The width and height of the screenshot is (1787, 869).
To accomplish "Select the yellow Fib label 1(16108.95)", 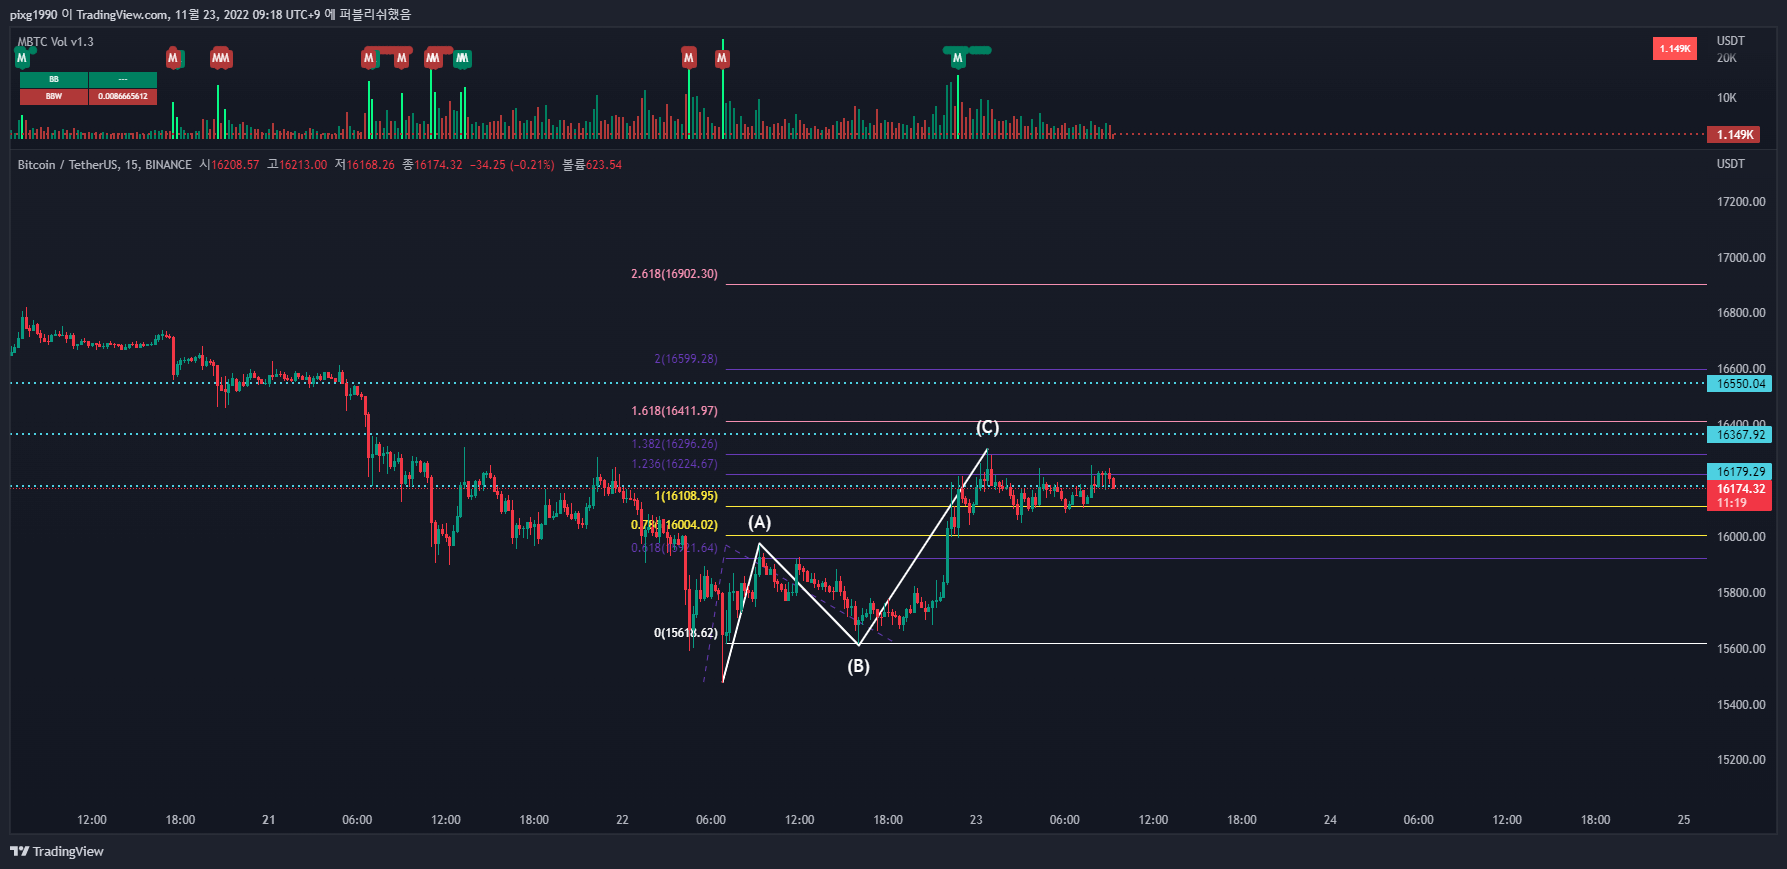I will coord(686,496).
